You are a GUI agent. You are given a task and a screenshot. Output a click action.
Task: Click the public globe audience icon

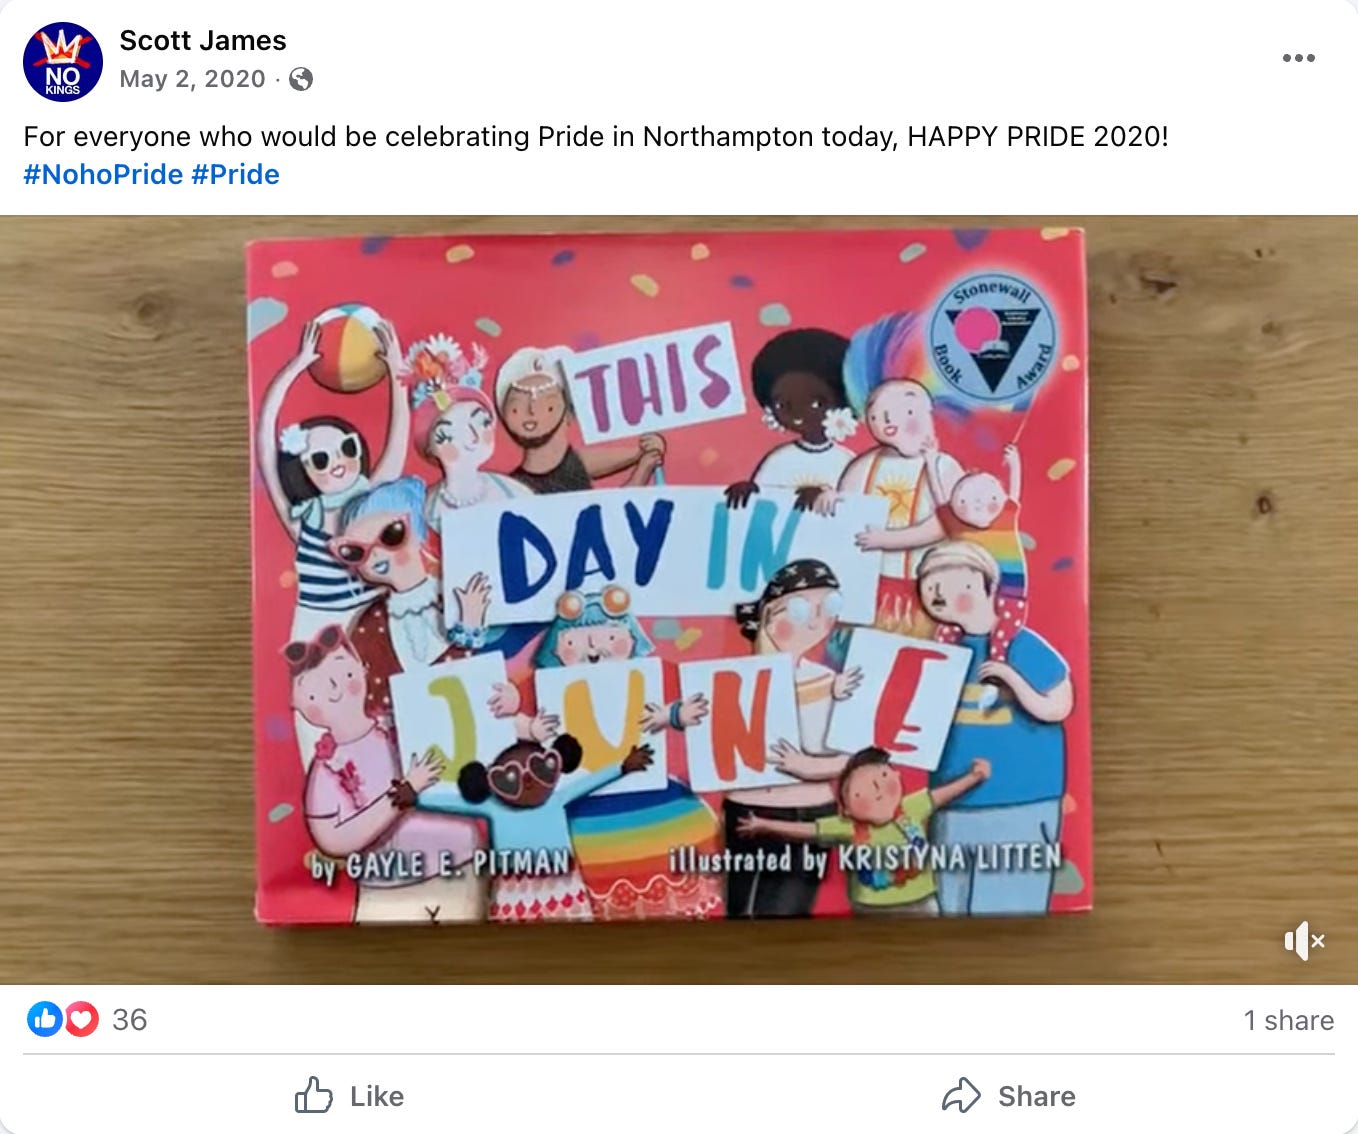[301, 79]
